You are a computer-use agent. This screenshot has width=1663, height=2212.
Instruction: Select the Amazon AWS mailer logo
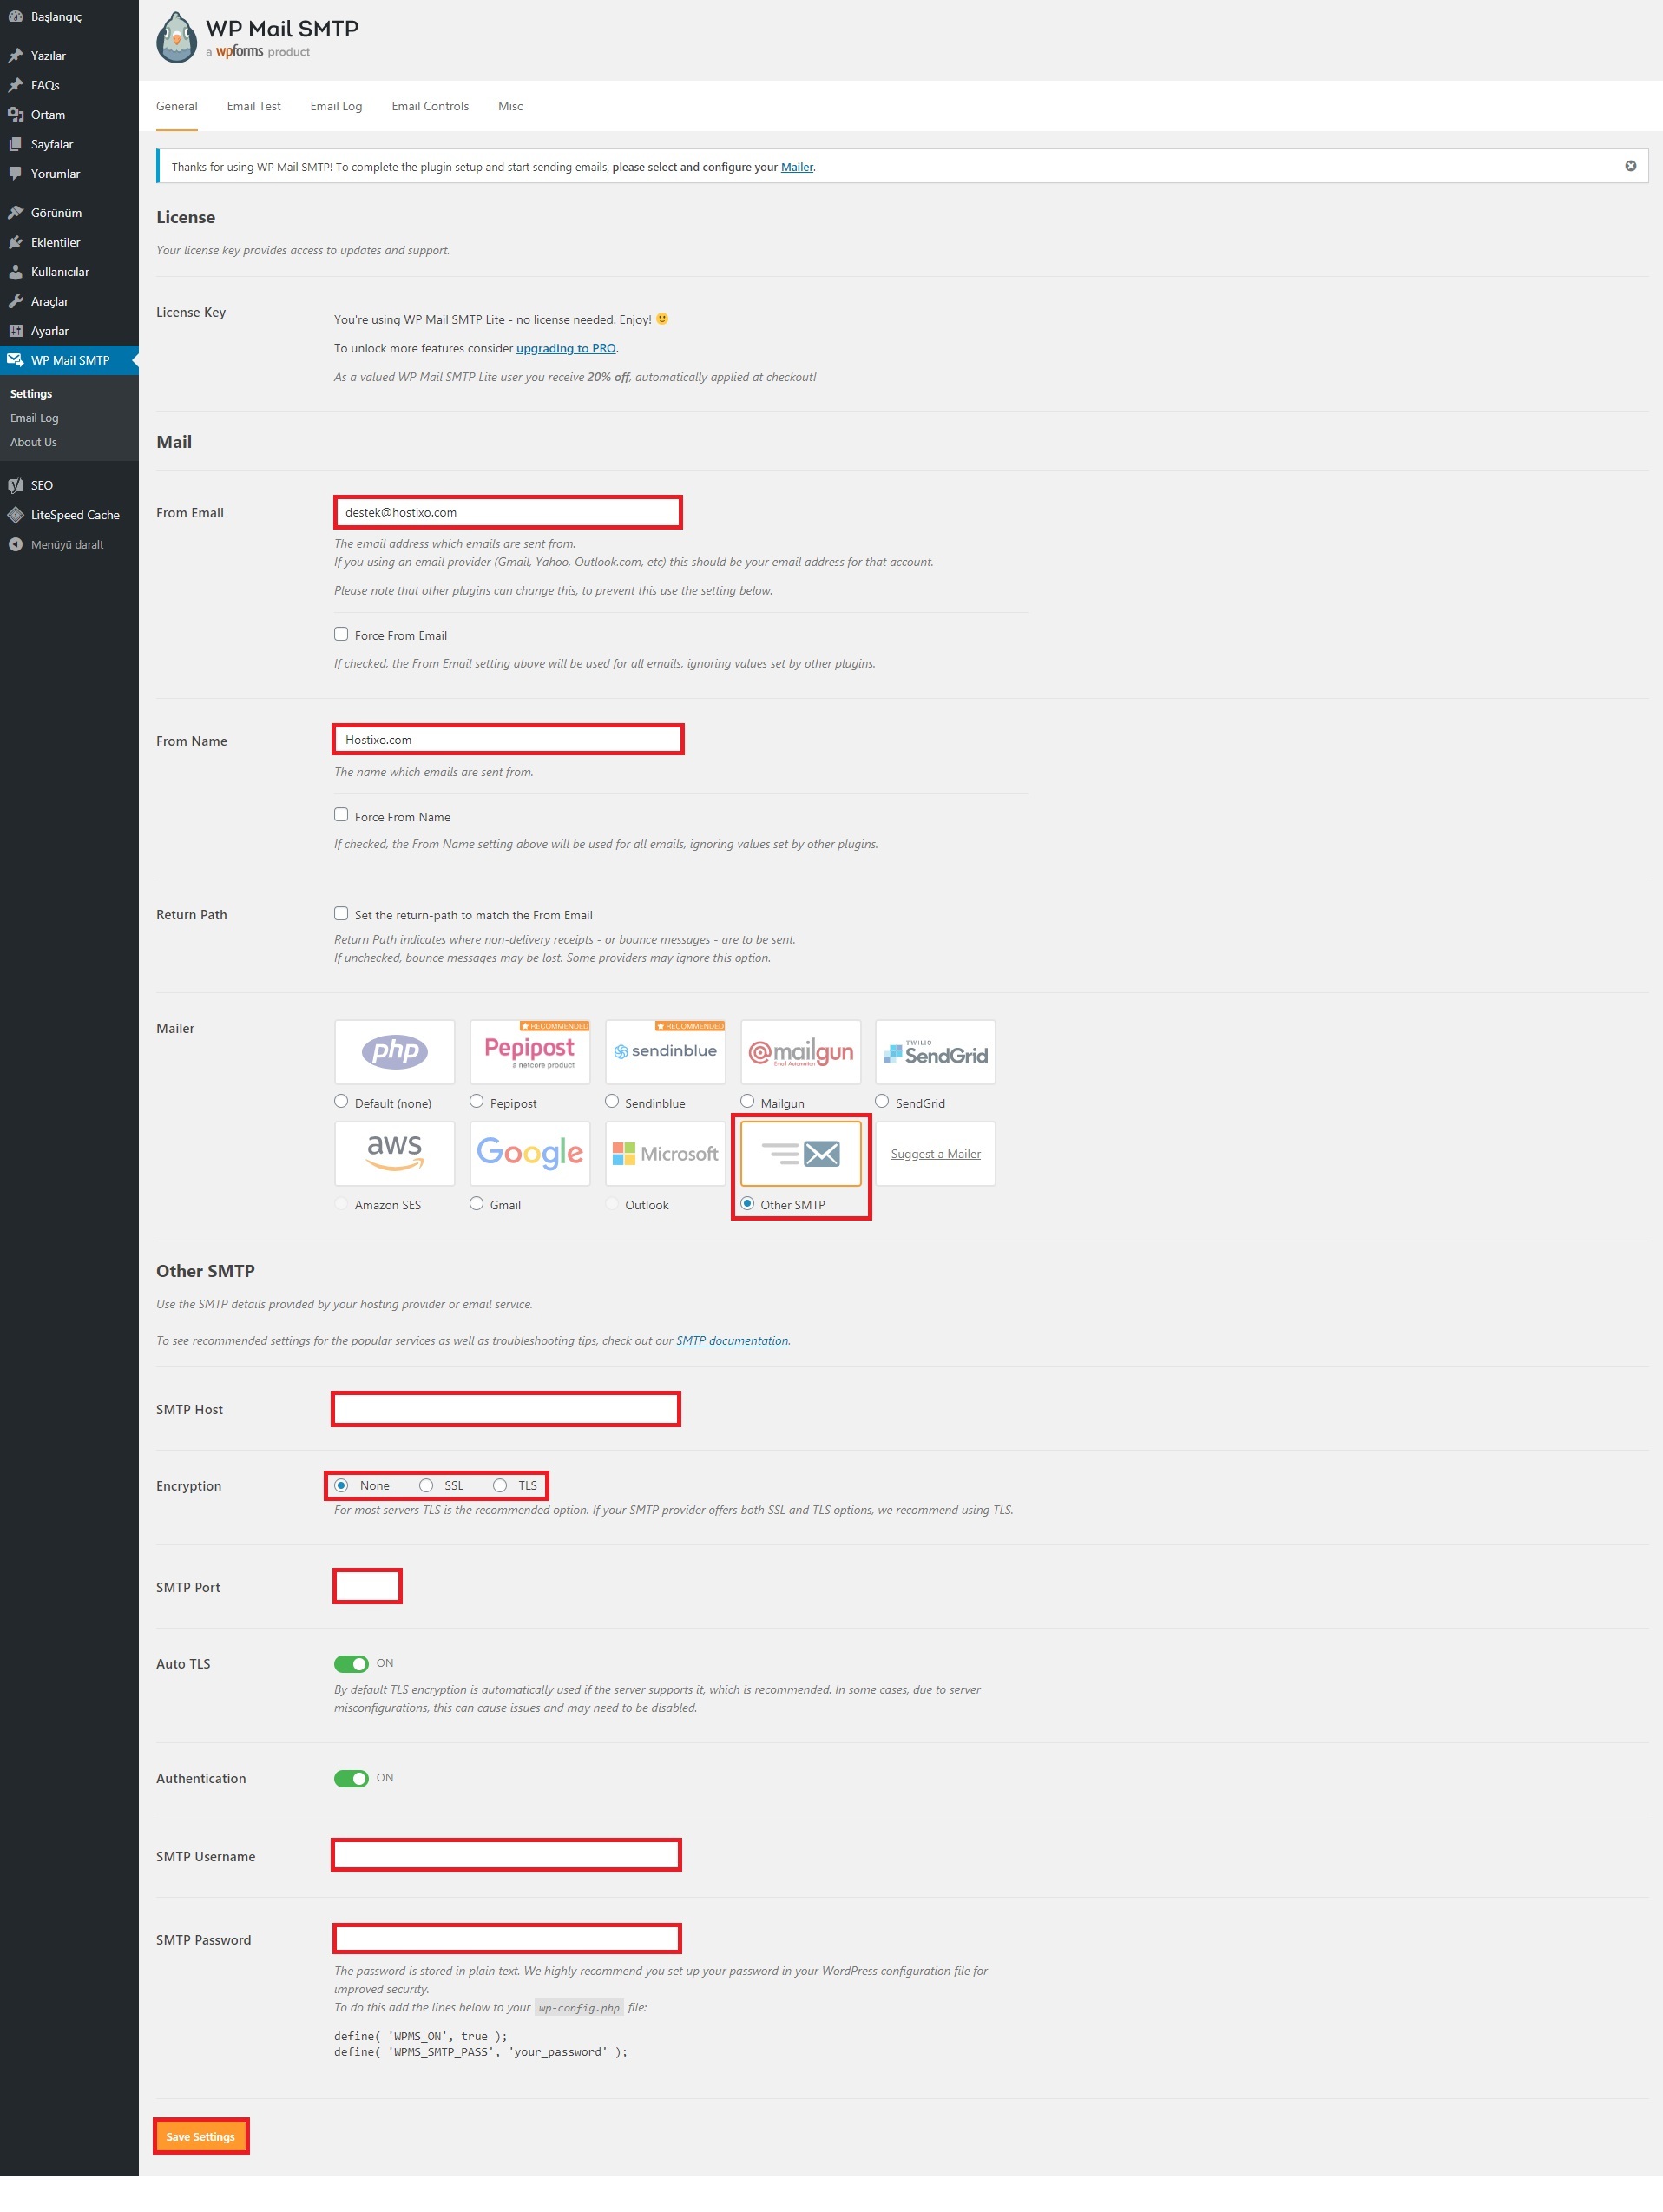pos(394,1153)
